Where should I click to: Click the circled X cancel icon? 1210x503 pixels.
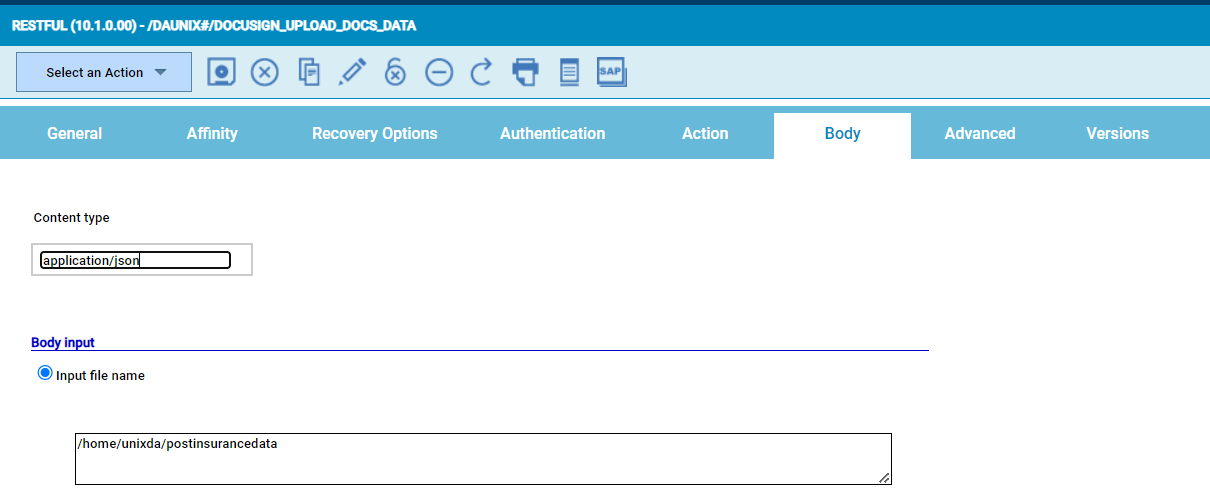264,72
